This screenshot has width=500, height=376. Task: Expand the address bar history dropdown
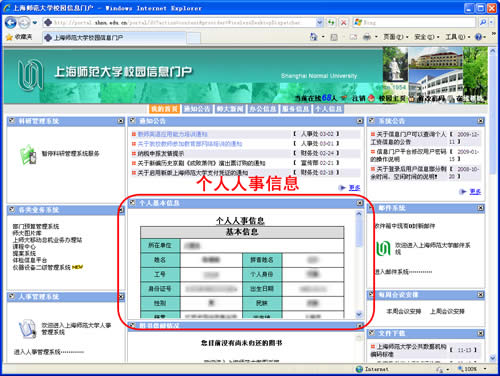319,23
